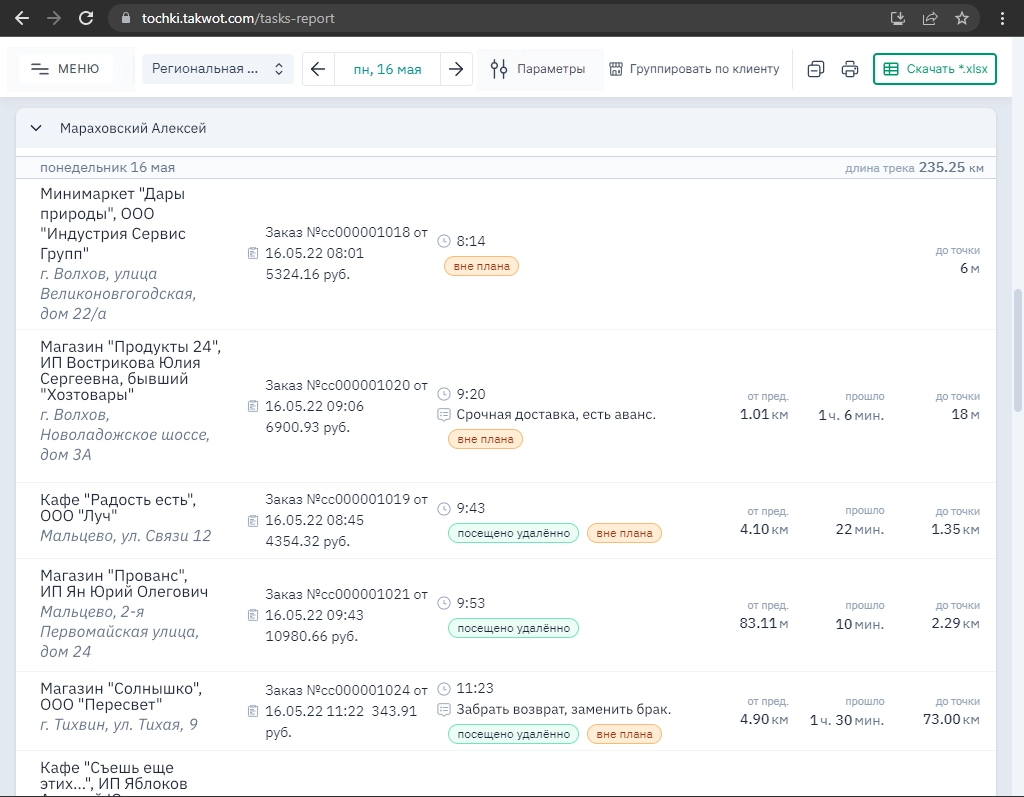The height and width of the screenshot is (797, 1024).
Task: Open the Региональная dropdown selector
Action: 217,69
